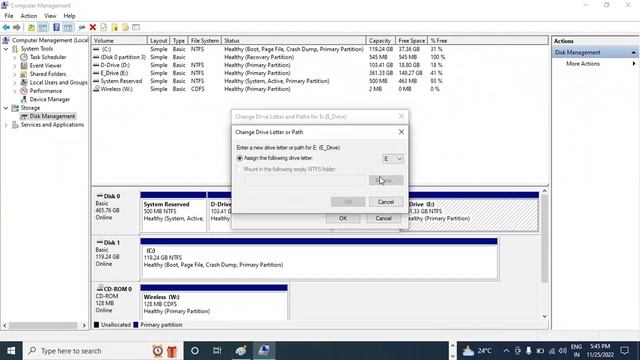Expand Services and Applications node
Screen dimensions: 640x360
(6, 125)
